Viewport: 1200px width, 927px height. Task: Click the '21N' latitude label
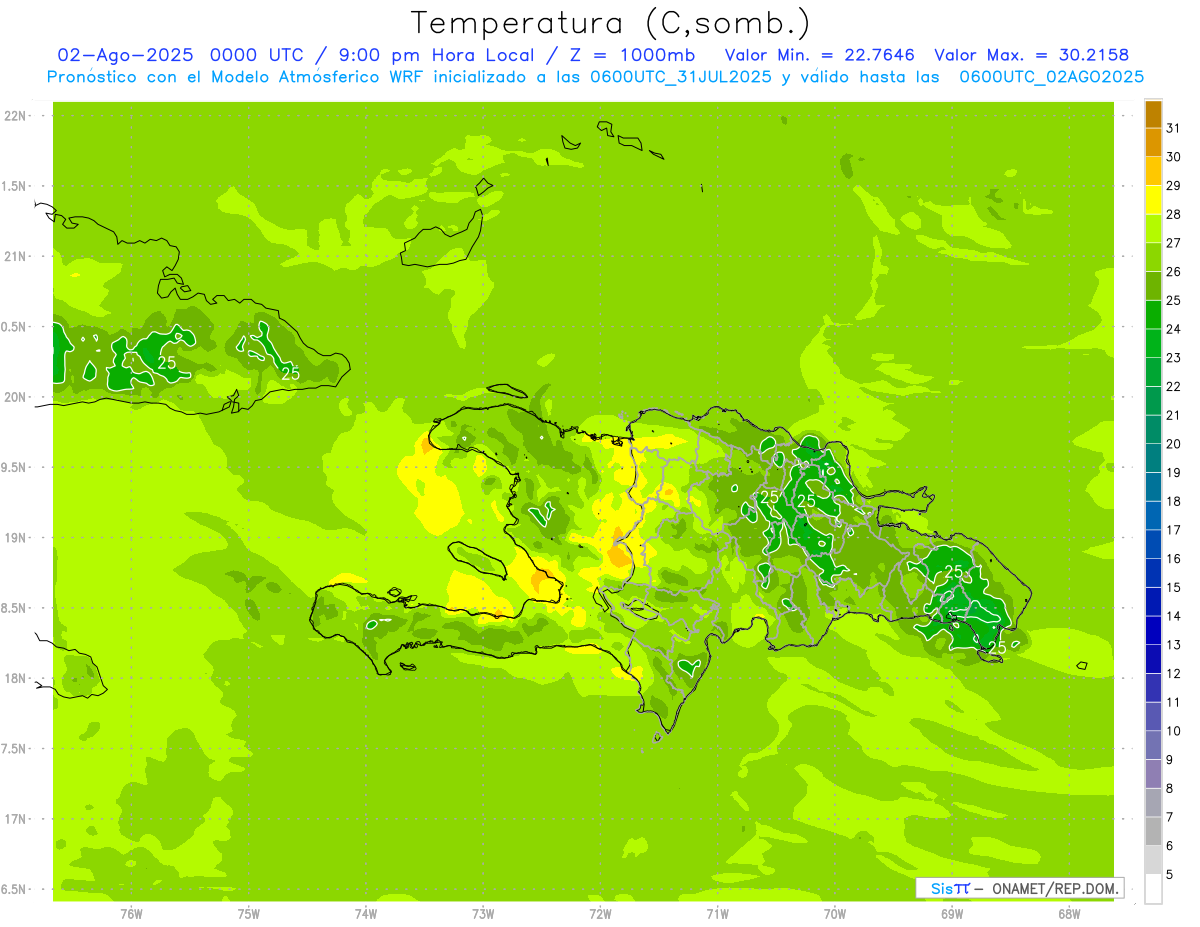[15, 257]
